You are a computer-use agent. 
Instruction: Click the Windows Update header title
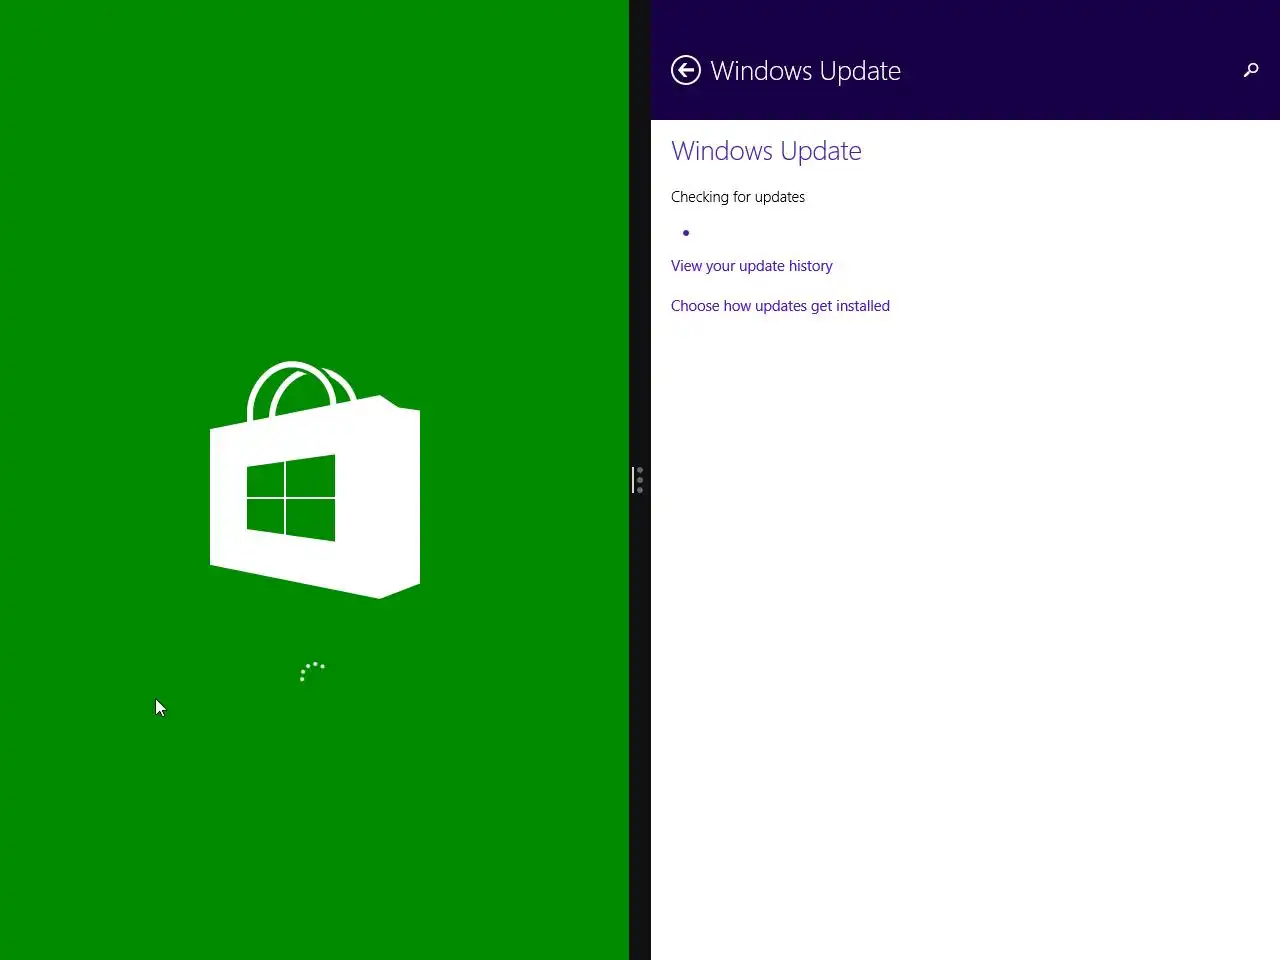click(x=805, y=71)
